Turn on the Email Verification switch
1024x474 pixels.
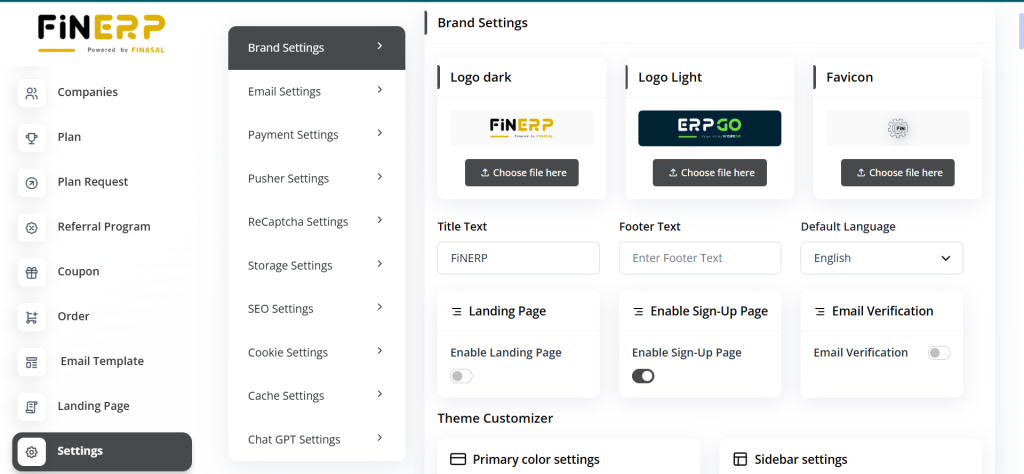(939, 353)
